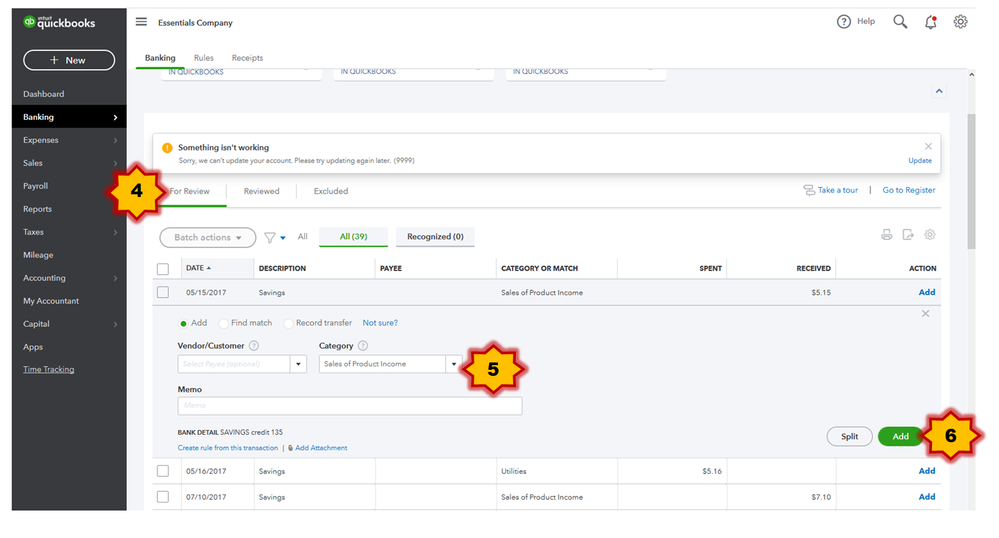Image resolution: width=999 pixels, height=538 pixels.
Task: Open the Reviewed tab
Action: point(261,191)
